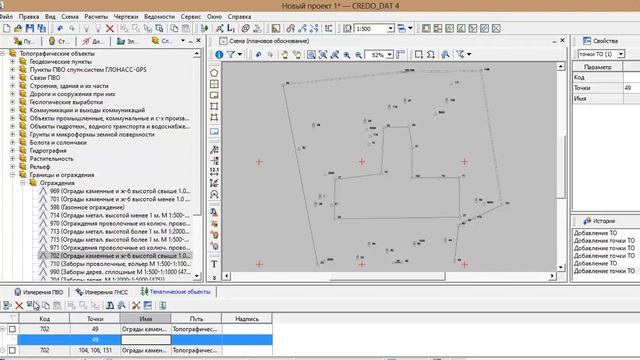Zoom out with the minus magnifier icon
Image resolution: width=640 pixels, height=360 pixels.
click(x=358, y=55)
